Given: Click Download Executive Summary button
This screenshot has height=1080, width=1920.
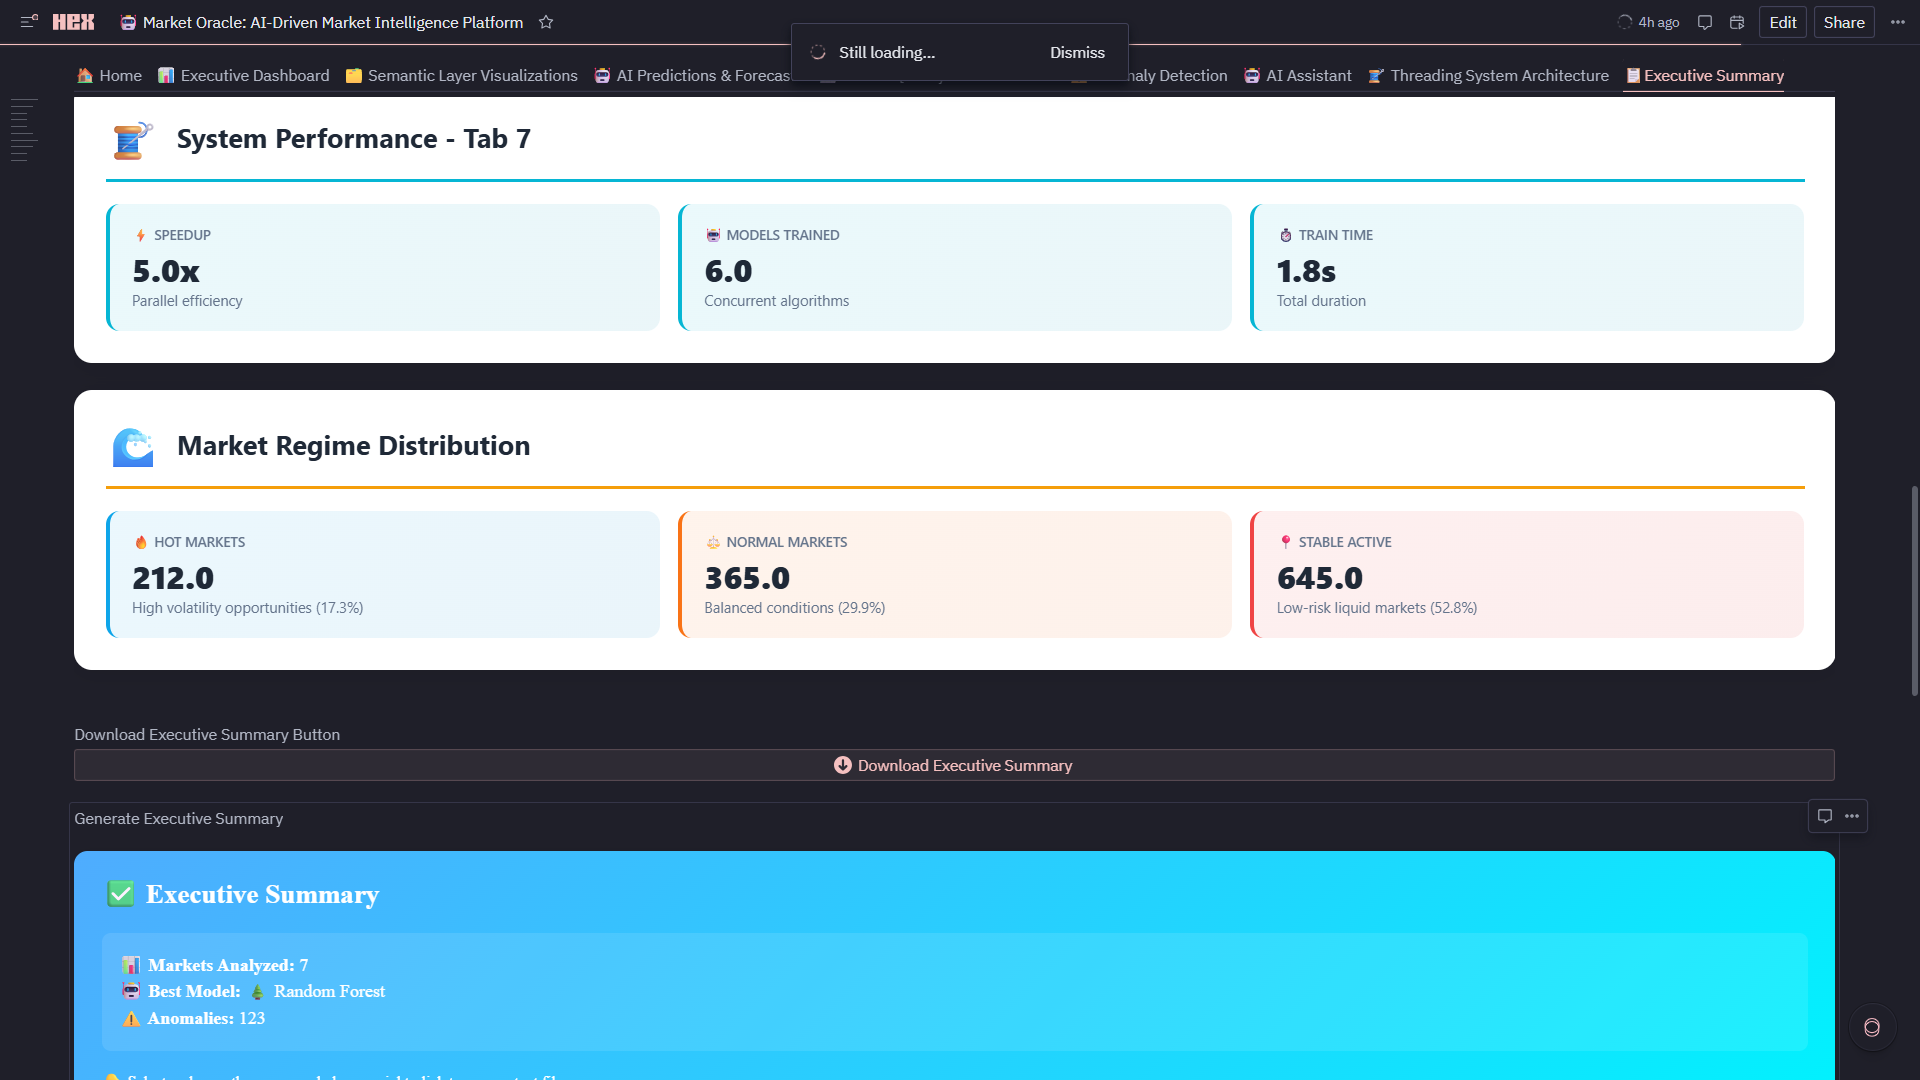Looking at the screenshot, I should [953, 765].
